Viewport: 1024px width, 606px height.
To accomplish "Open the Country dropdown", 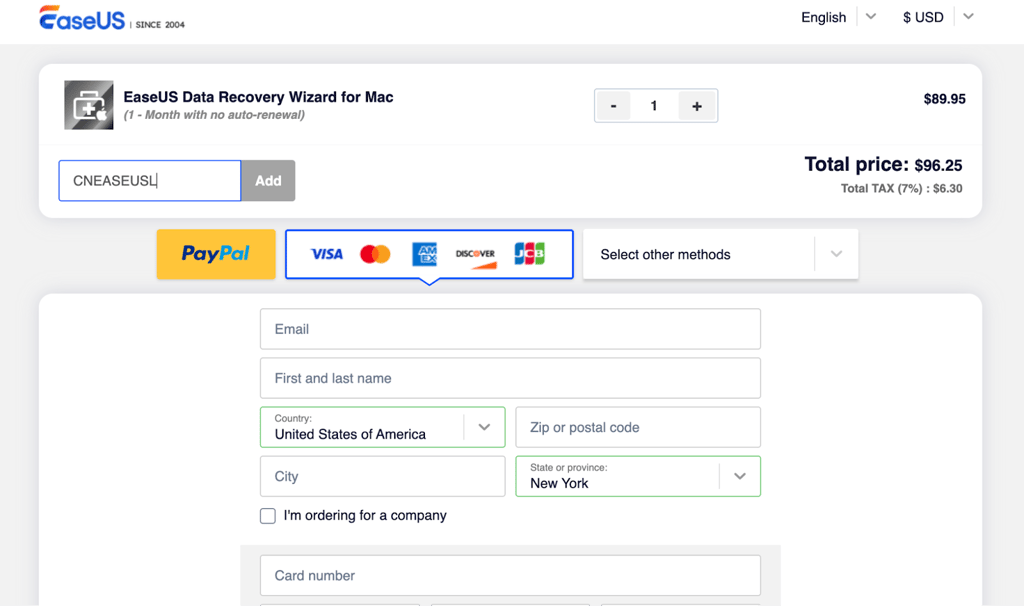I will (x=383, y=427).
